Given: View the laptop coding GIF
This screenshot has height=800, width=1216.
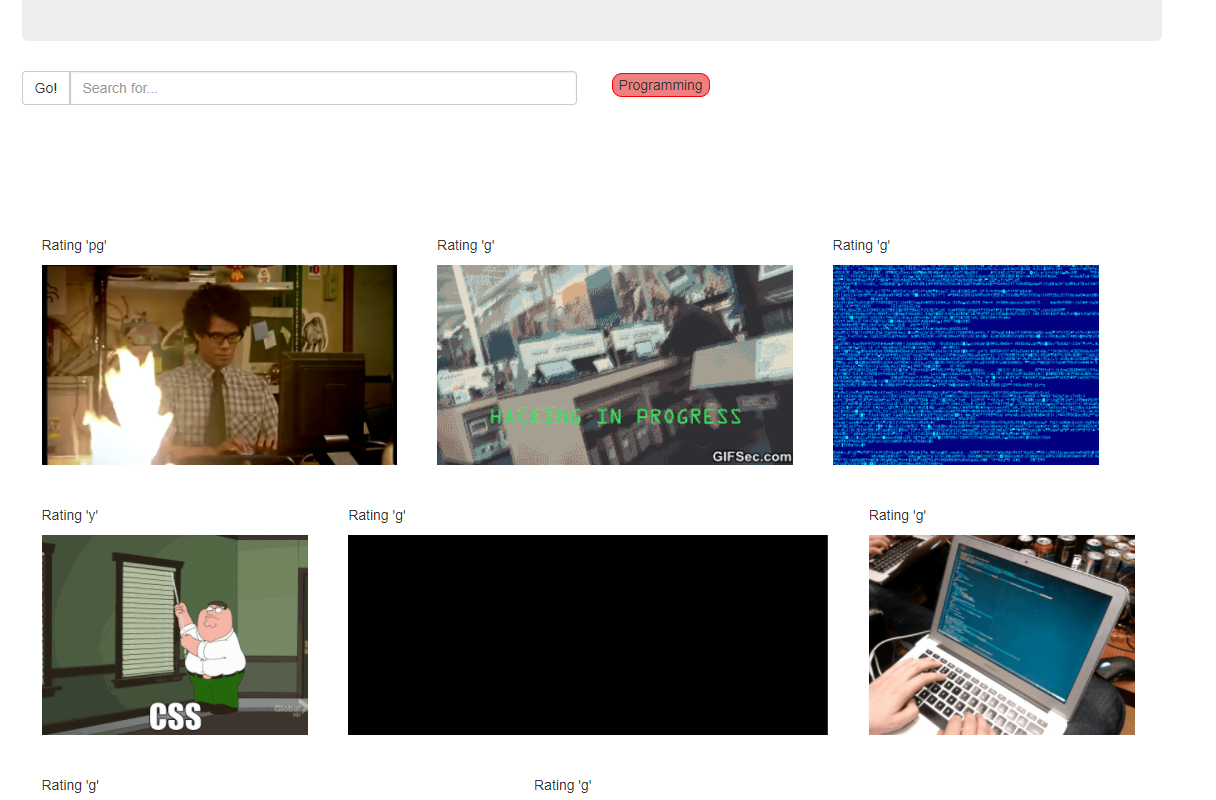Looking at the screenshot, I should [1001, 634].
